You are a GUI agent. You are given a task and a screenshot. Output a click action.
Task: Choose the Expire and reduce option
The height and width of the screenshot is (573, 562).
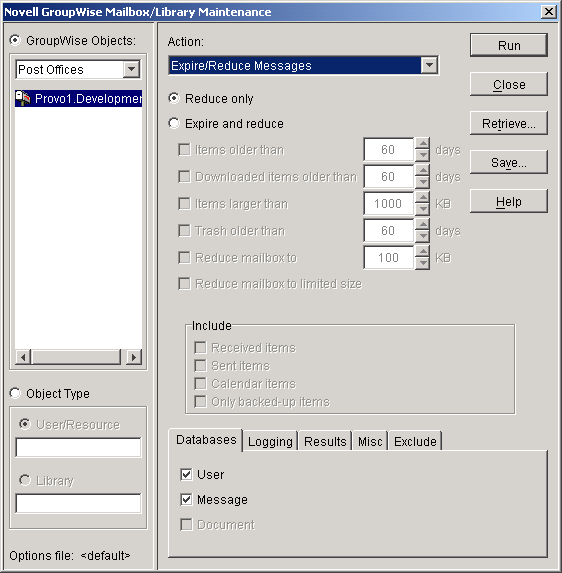[x=174, y=123]
